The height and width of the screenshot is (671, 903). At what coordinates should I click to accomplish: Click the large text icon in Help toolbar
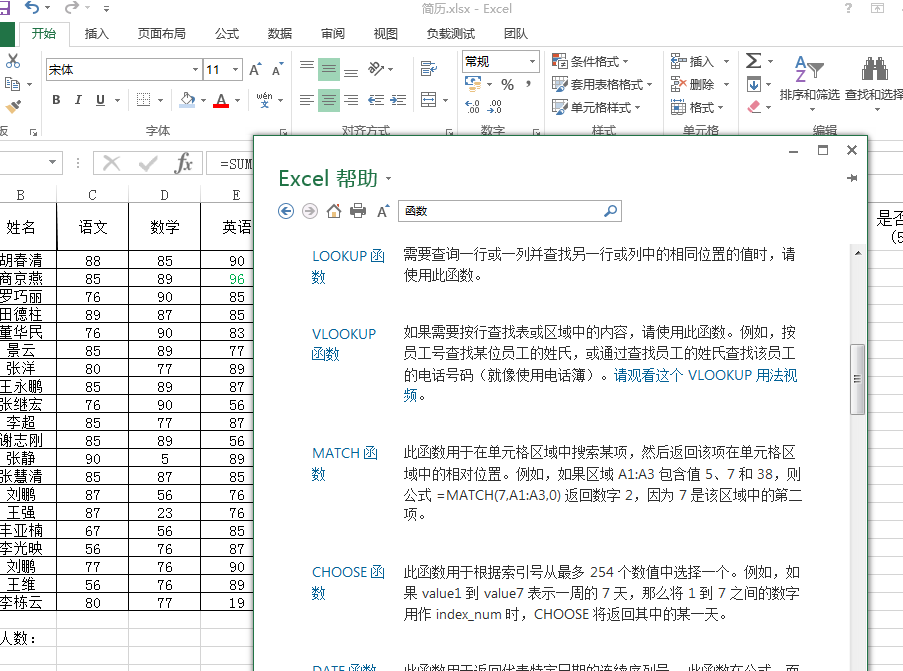383,211
